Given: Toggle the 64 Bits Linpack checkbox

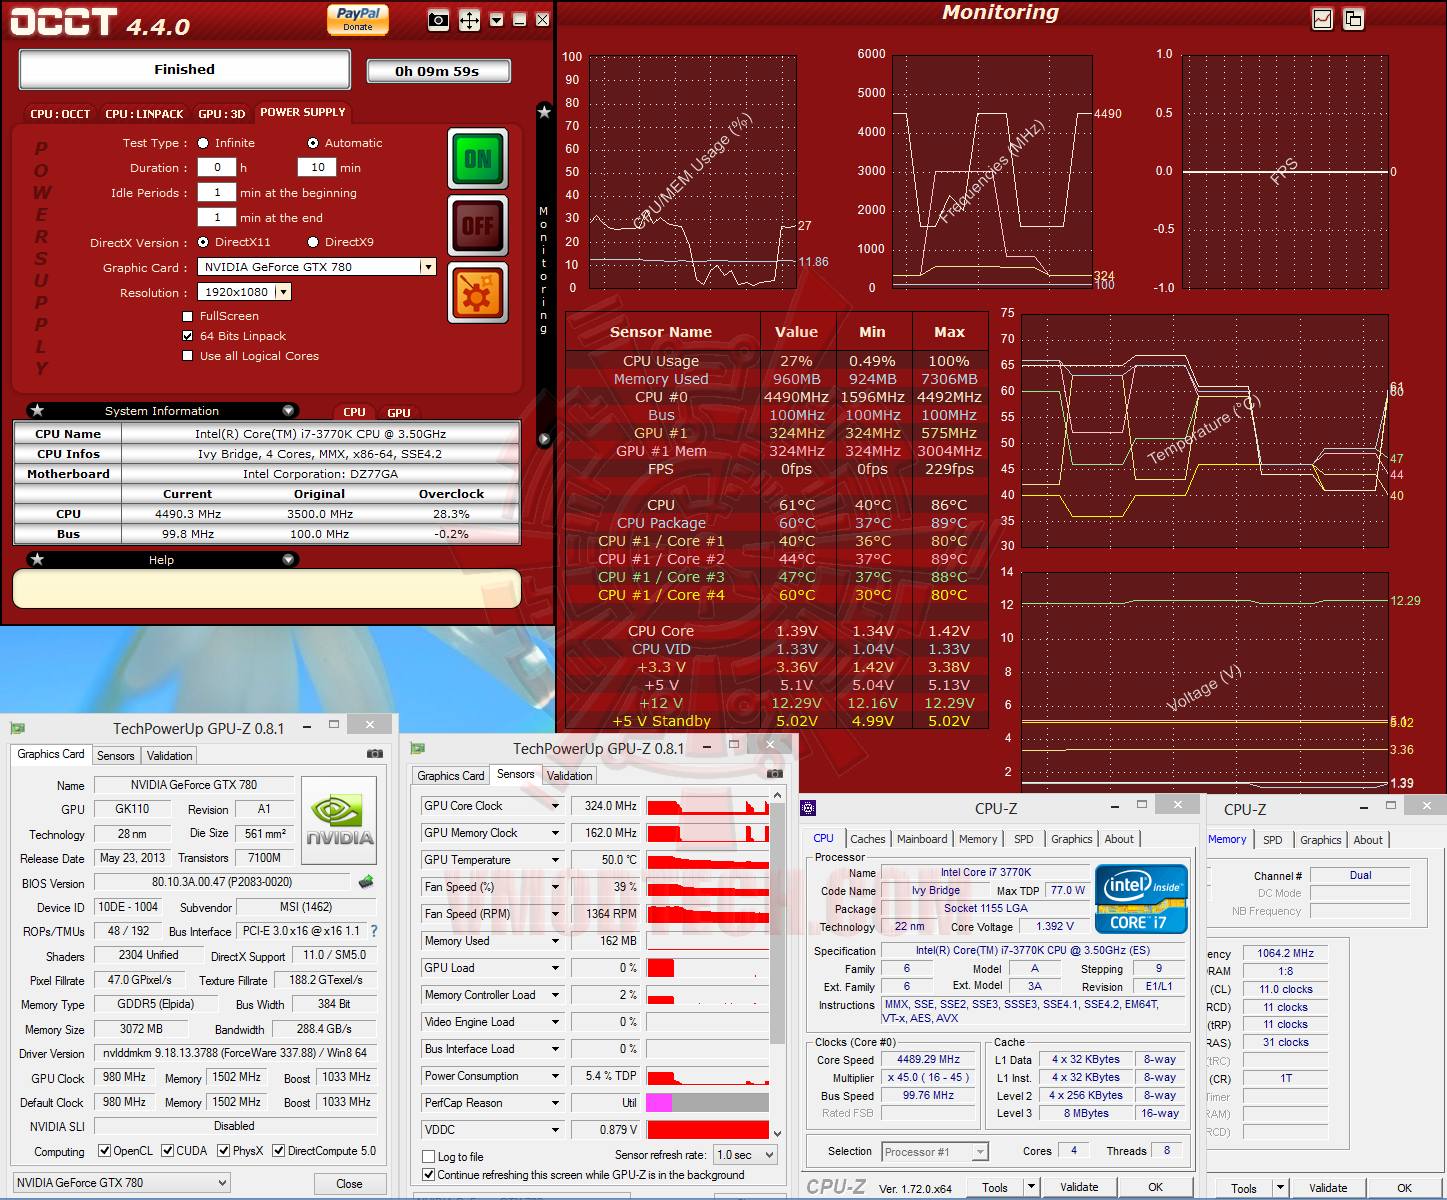Looking at the screenshot, I should coord(187,336).
